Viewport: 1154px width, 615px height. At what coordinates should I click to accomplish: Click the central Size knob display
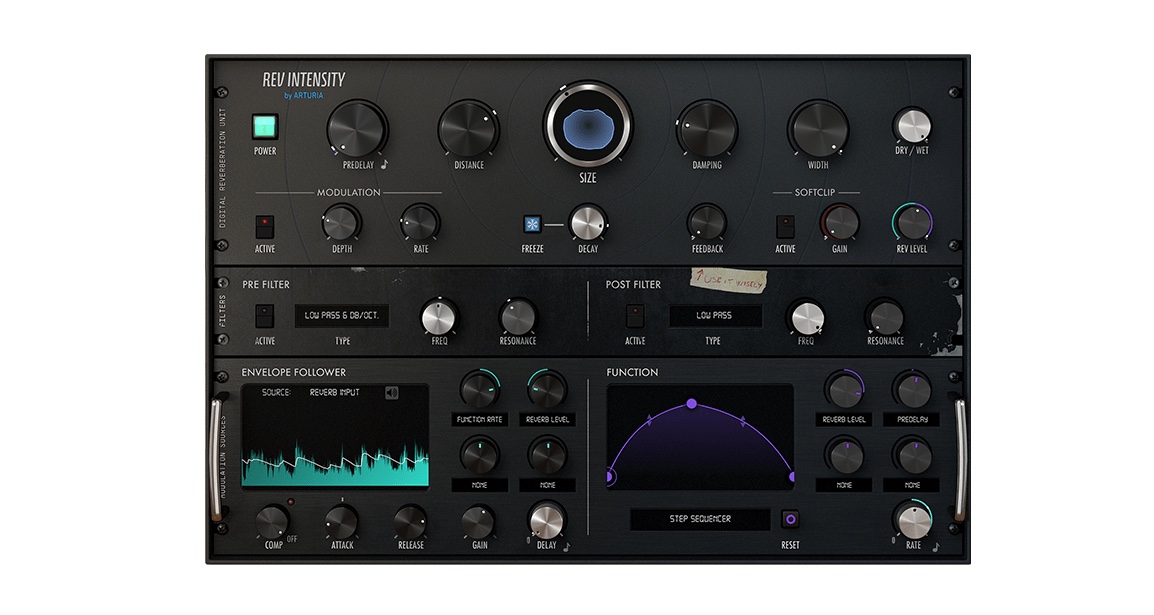[588, 127]
